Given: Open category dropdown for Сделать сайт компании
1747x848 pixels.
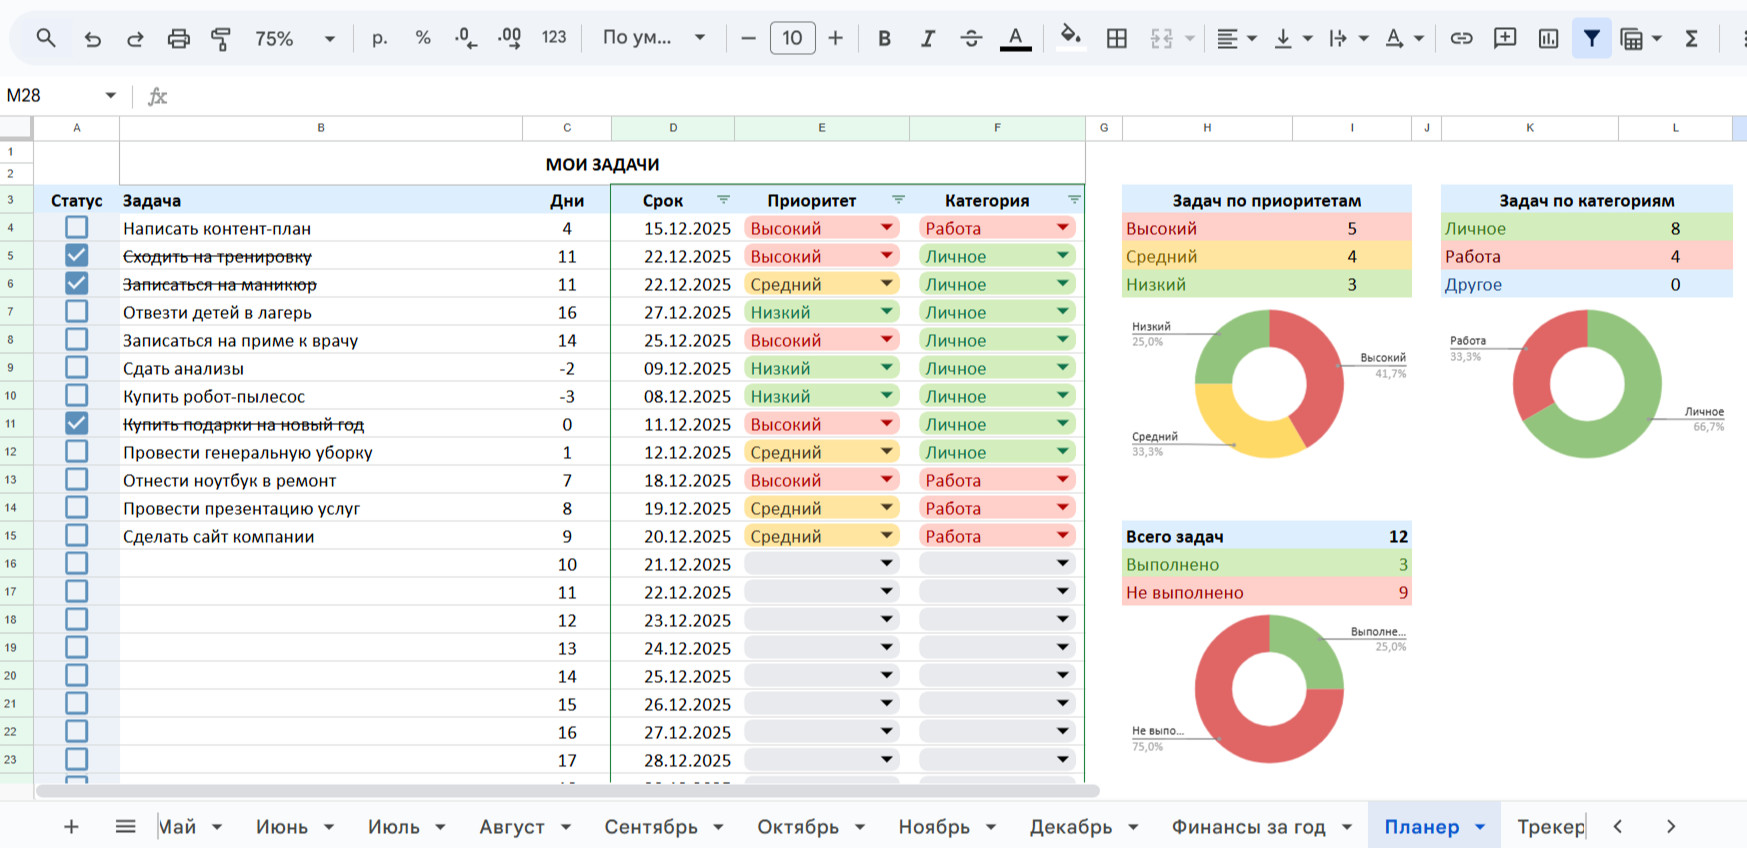Looking at the screenshot, I should click(x=1062, y=536).
